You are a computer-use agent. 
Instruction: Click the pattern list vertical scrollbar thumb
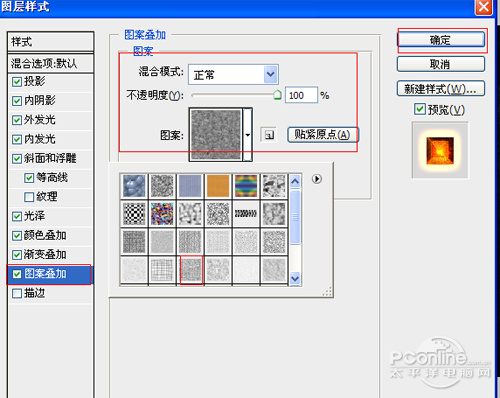point(295,217)
